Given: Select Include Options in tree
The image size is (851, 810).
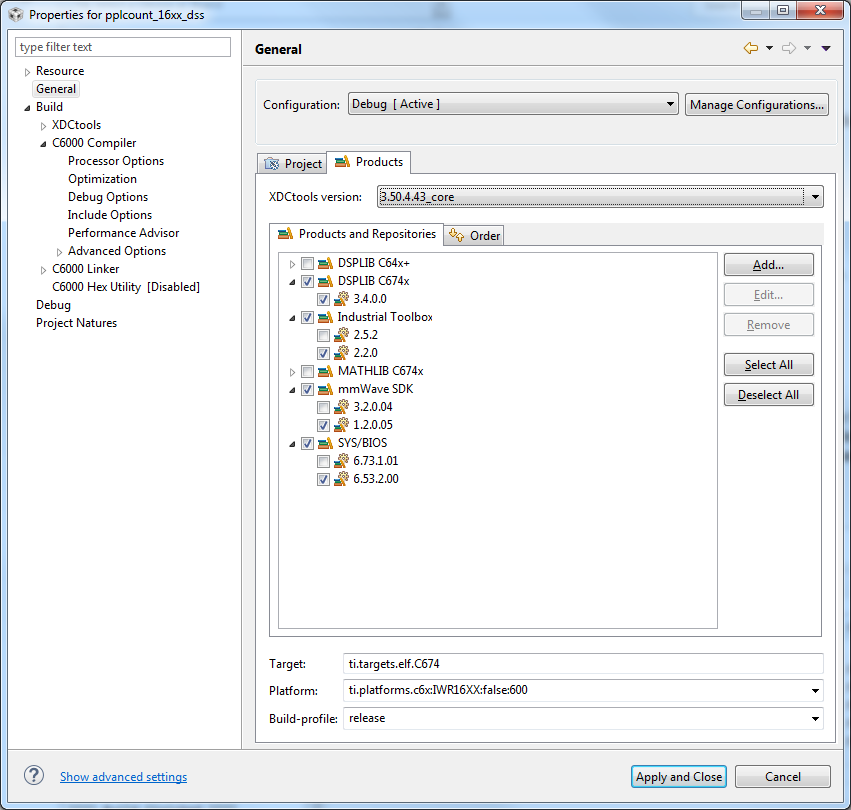Looking at the screenshot, I should (110, 214).
